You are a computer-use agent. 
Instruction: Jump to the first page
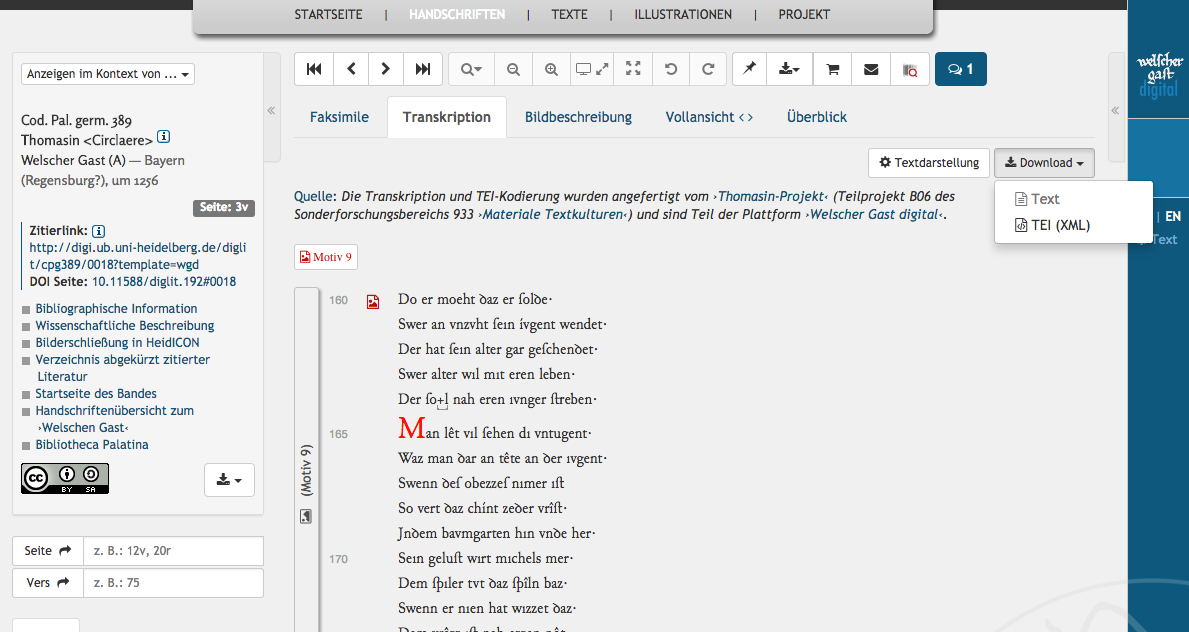[313, 69]
